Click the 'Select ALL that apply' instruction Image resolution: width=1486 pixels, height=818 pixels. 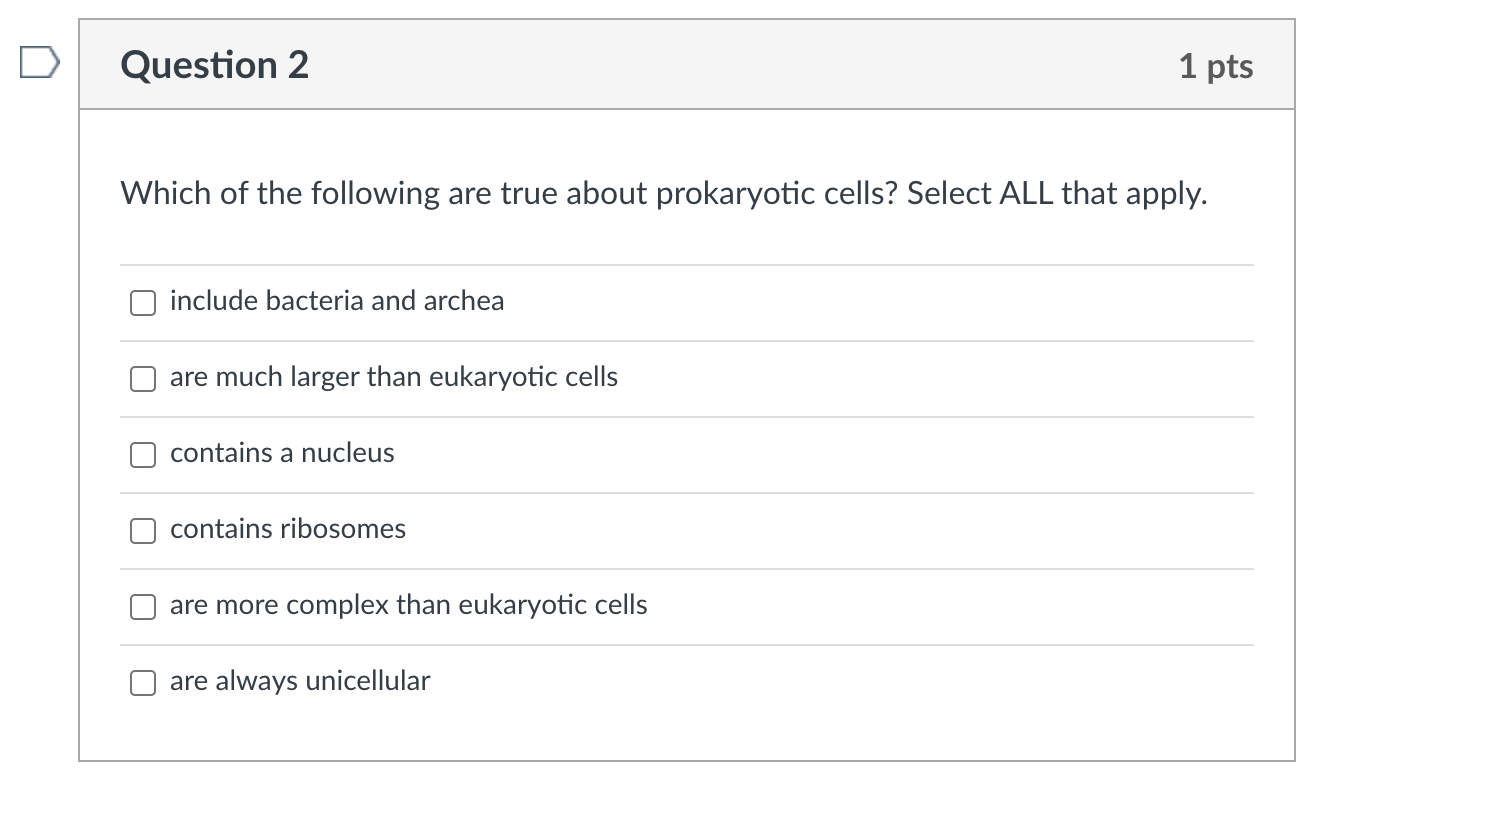coord(1055,193)
